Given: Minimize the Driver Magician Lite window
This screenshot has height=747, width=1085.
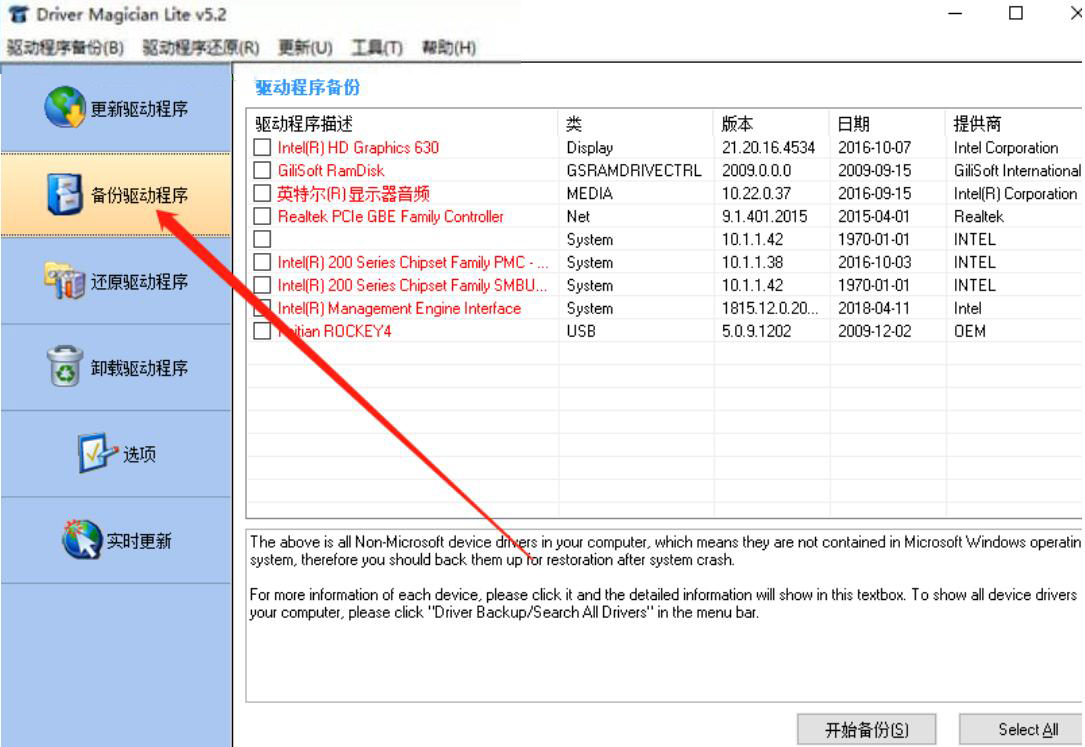Looking at the screenshot, I should 955,13.
